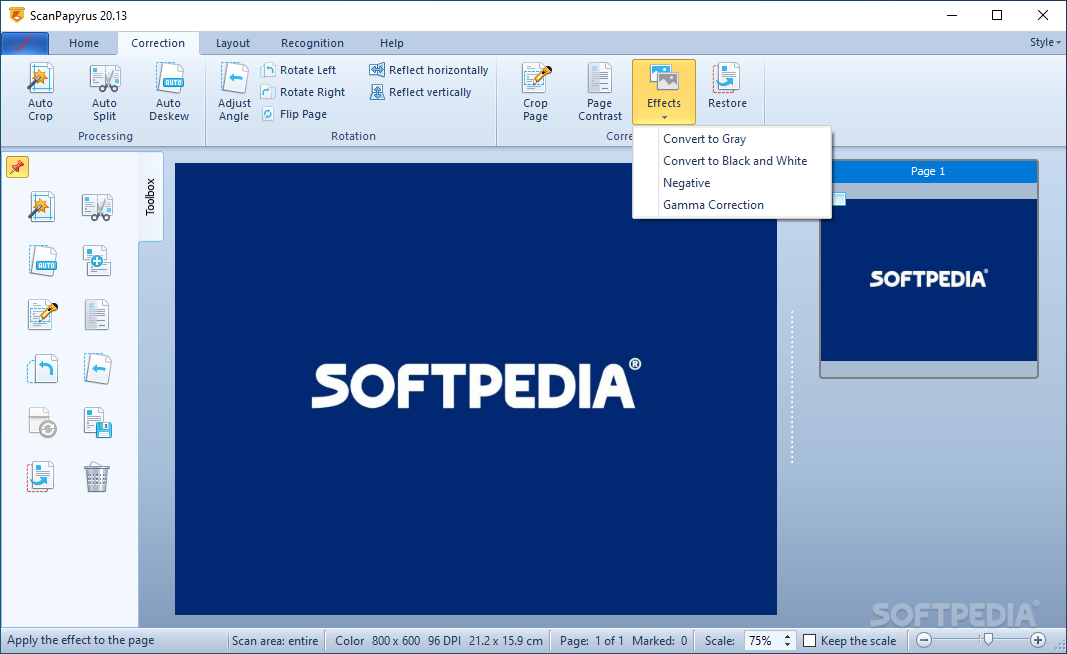Click '96 DPI' status bar text

(x=444, y=640)
